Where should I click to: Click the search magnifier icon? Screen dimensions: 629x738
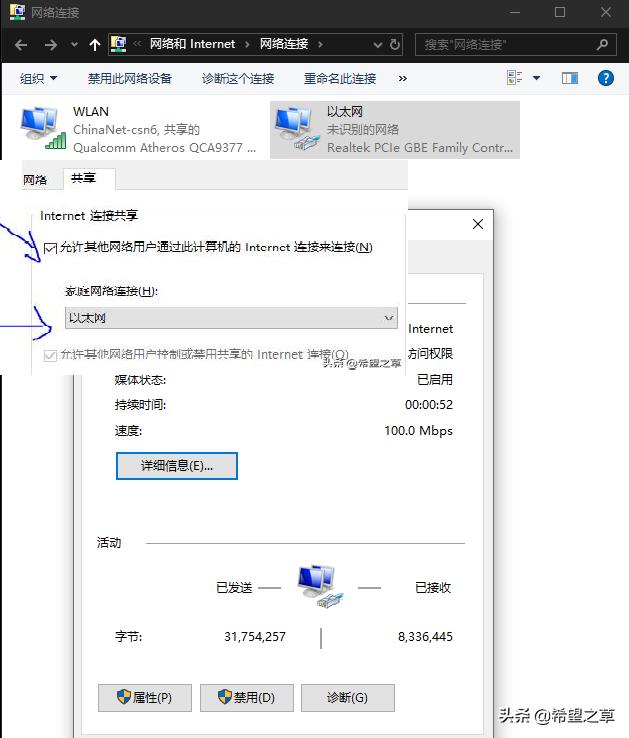(x=602, y=45)
